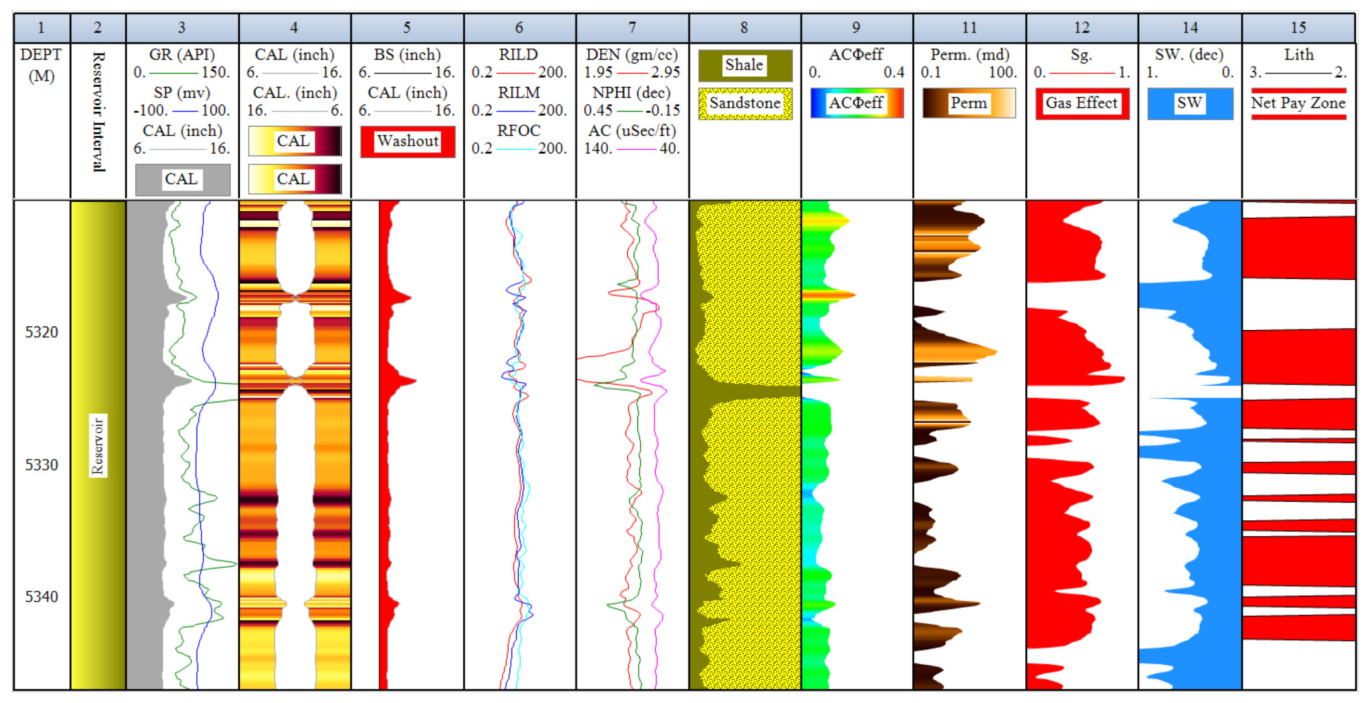Viewport: 1366px width, 703px height.
Task: Click the SP (mv) curve label
Action: click(x=182, y=92)
